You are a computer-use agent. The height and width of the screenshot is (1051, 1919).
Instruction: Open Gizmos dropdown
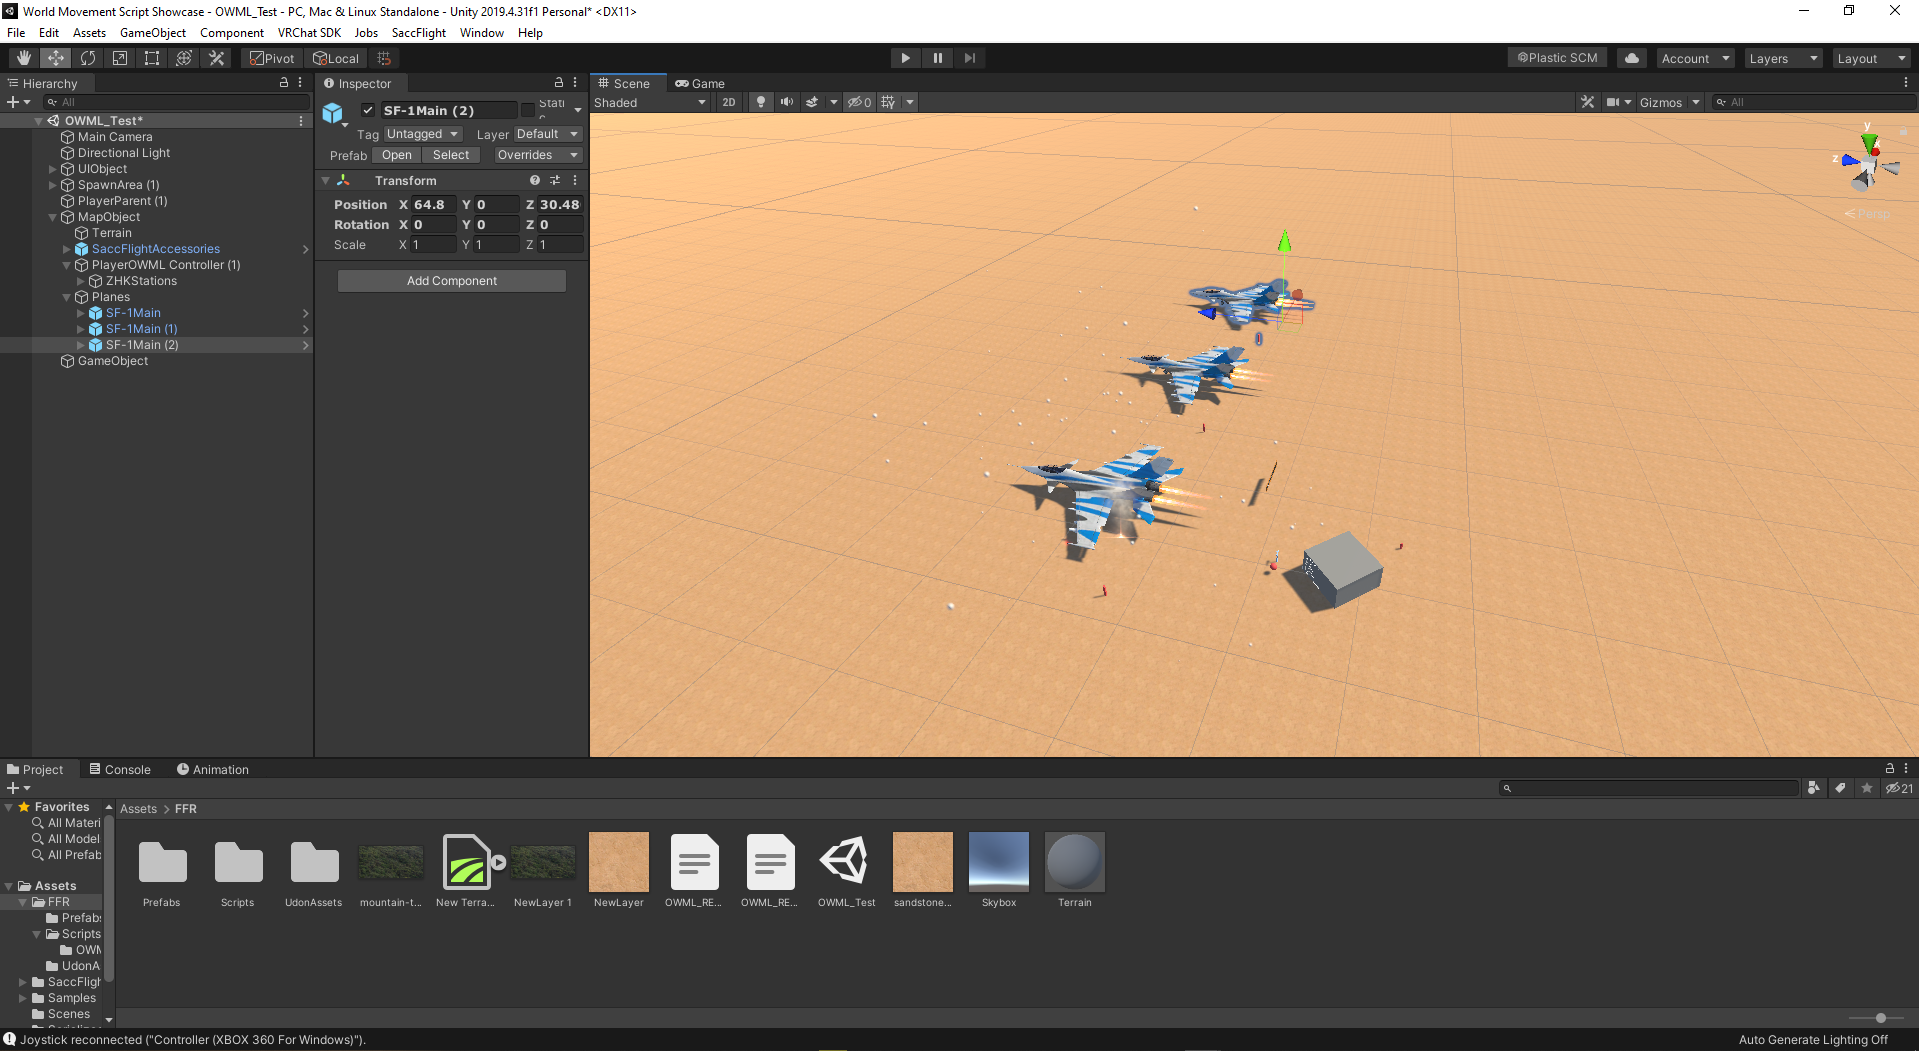[x=1669, y=102]
